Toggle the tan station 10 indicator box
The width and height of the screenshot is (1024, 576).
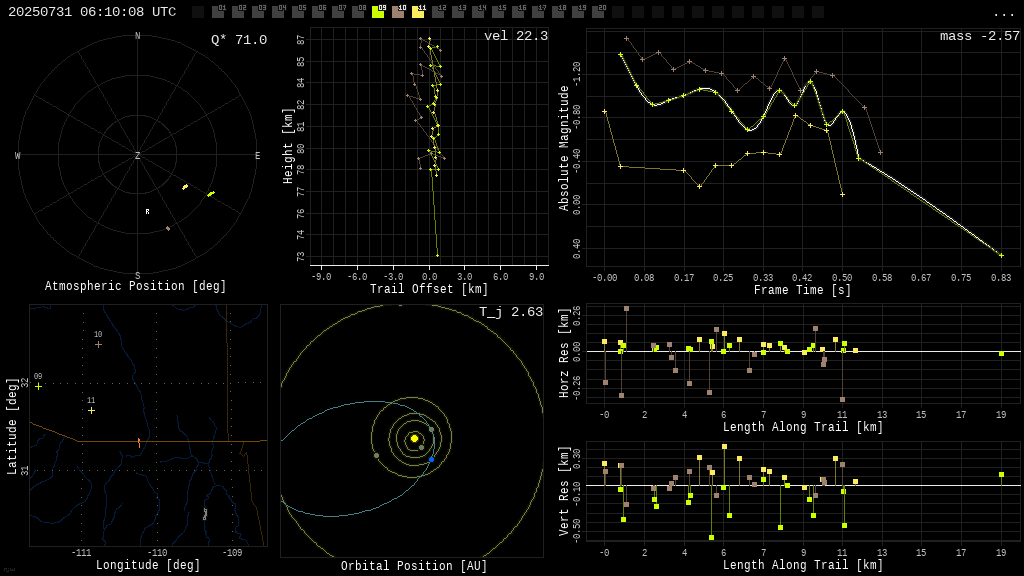pos(398,11)
